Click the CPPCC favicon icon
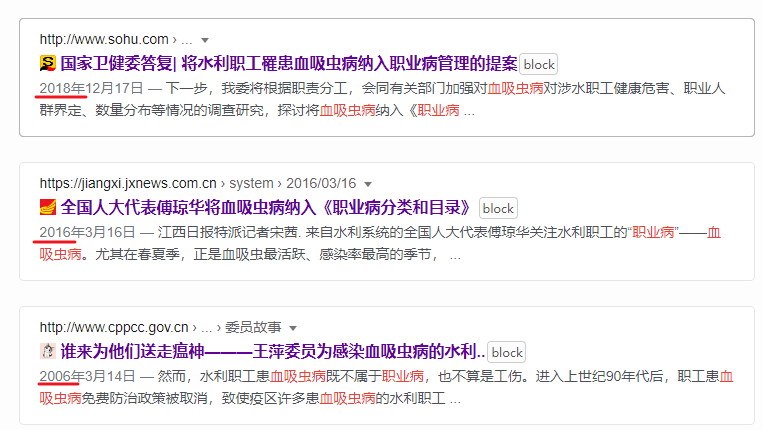Image resolution: width=763 pixels, height=430 pixels. click(x=48, y=351)
